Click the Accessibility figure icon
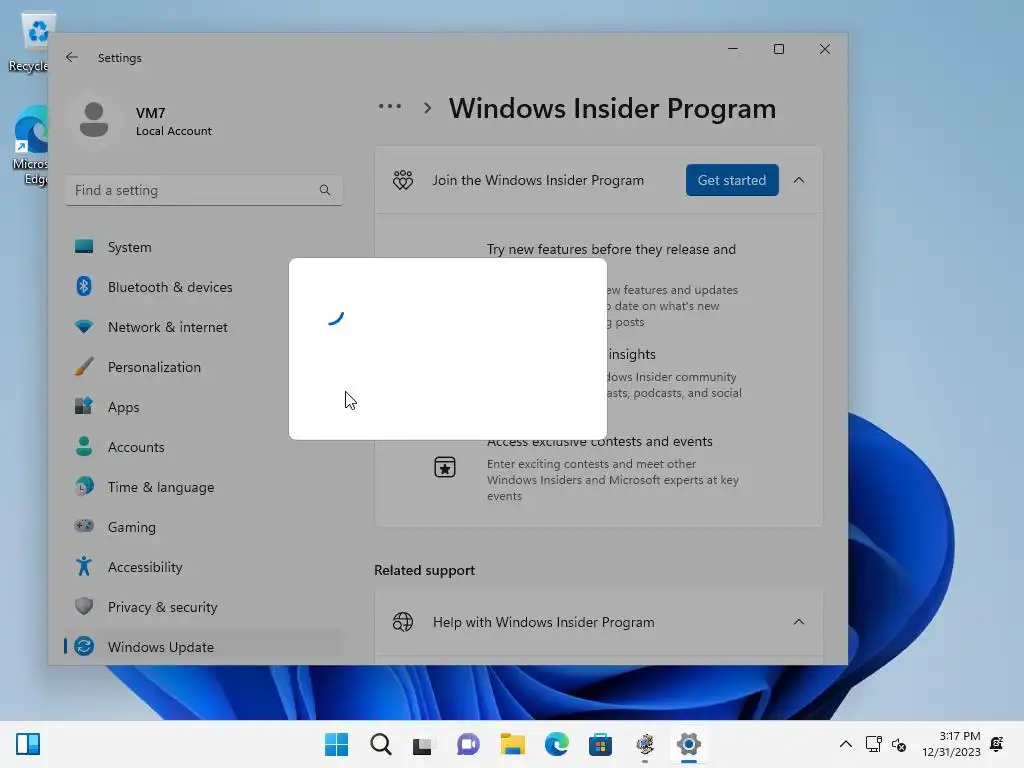The height and width of the screenshot is (768, 1024). click(84, 566)
